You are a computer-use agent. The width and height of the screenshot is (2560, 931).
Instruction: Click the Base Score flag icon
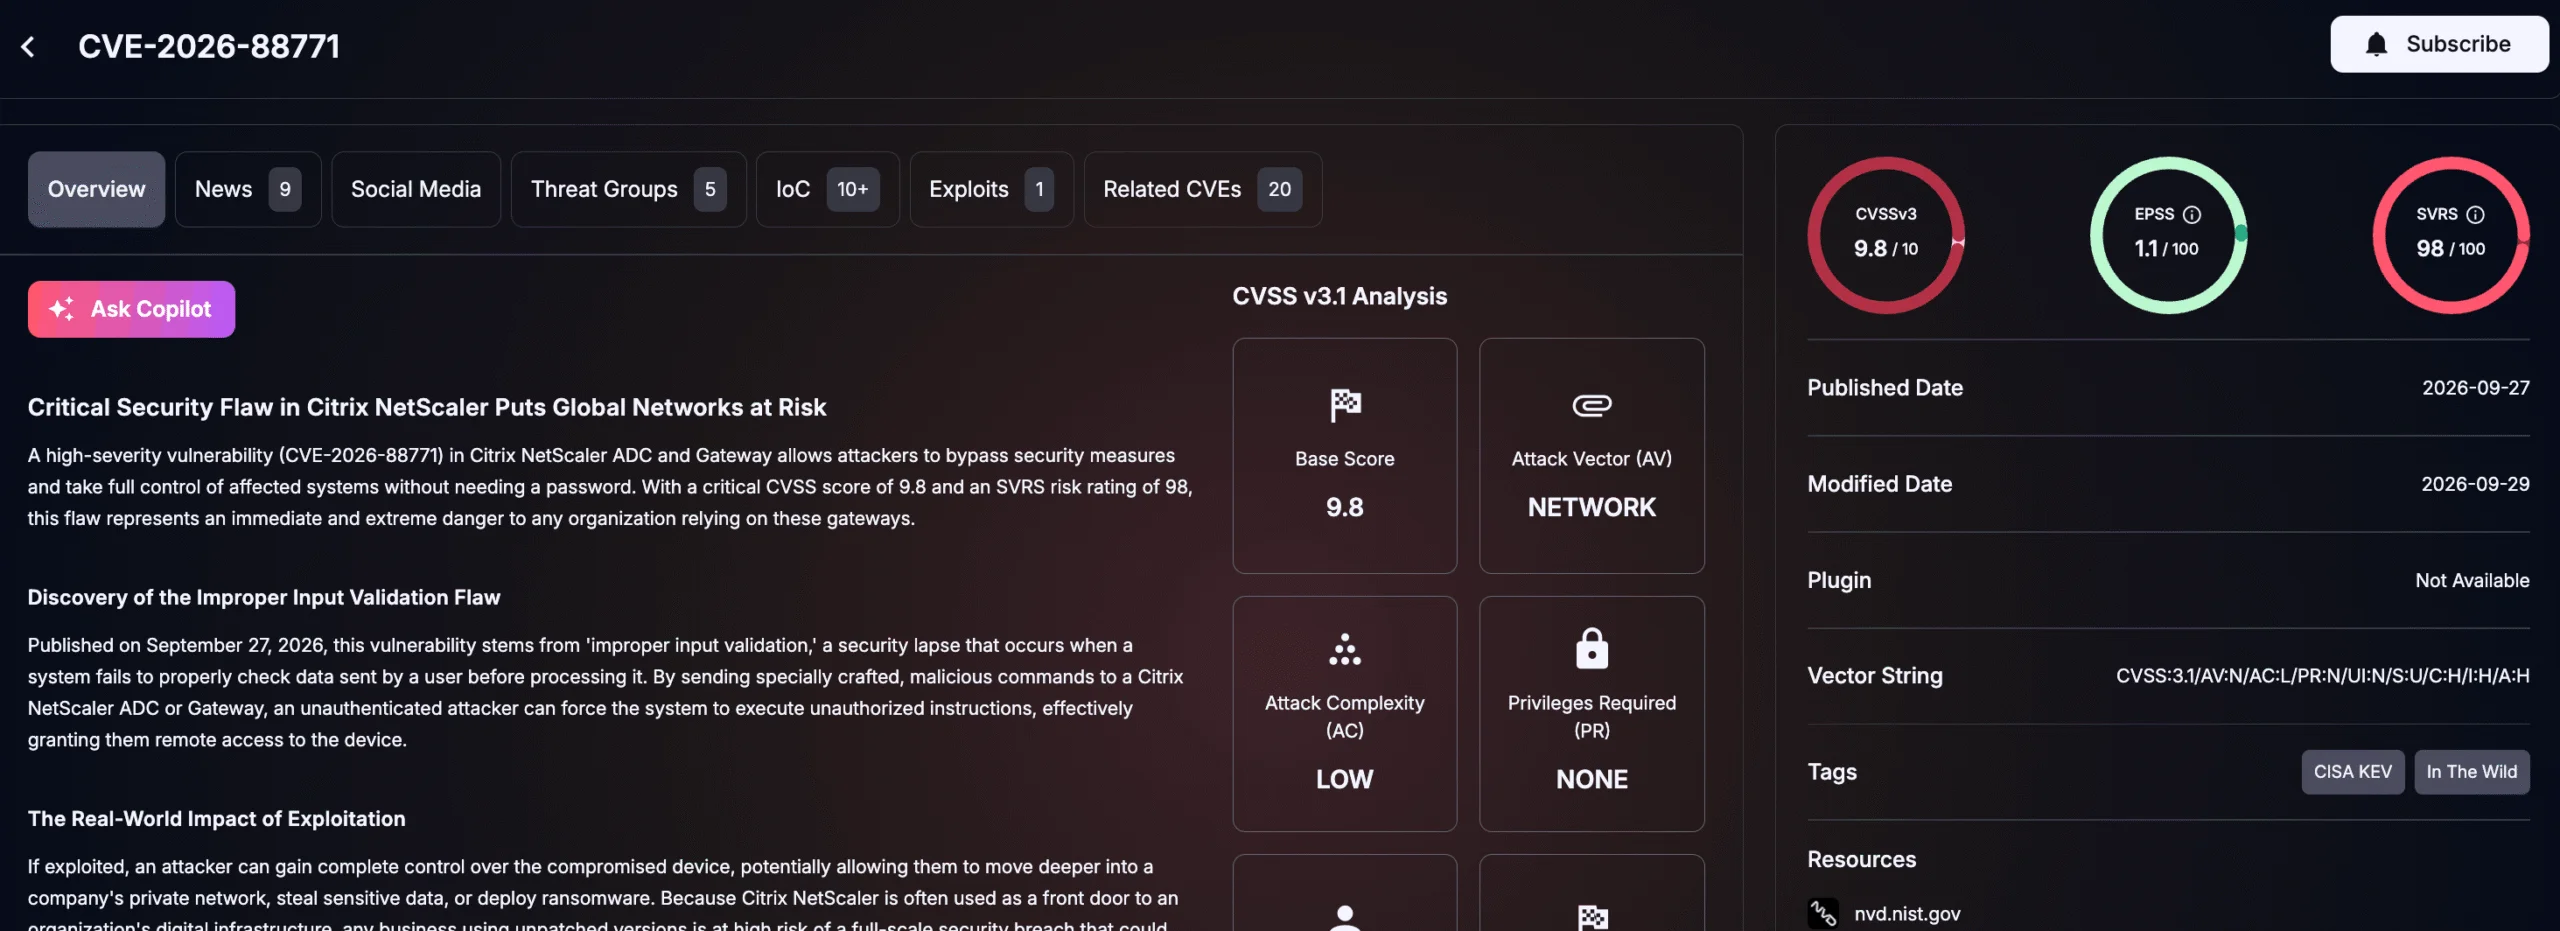pos(1345,405)
